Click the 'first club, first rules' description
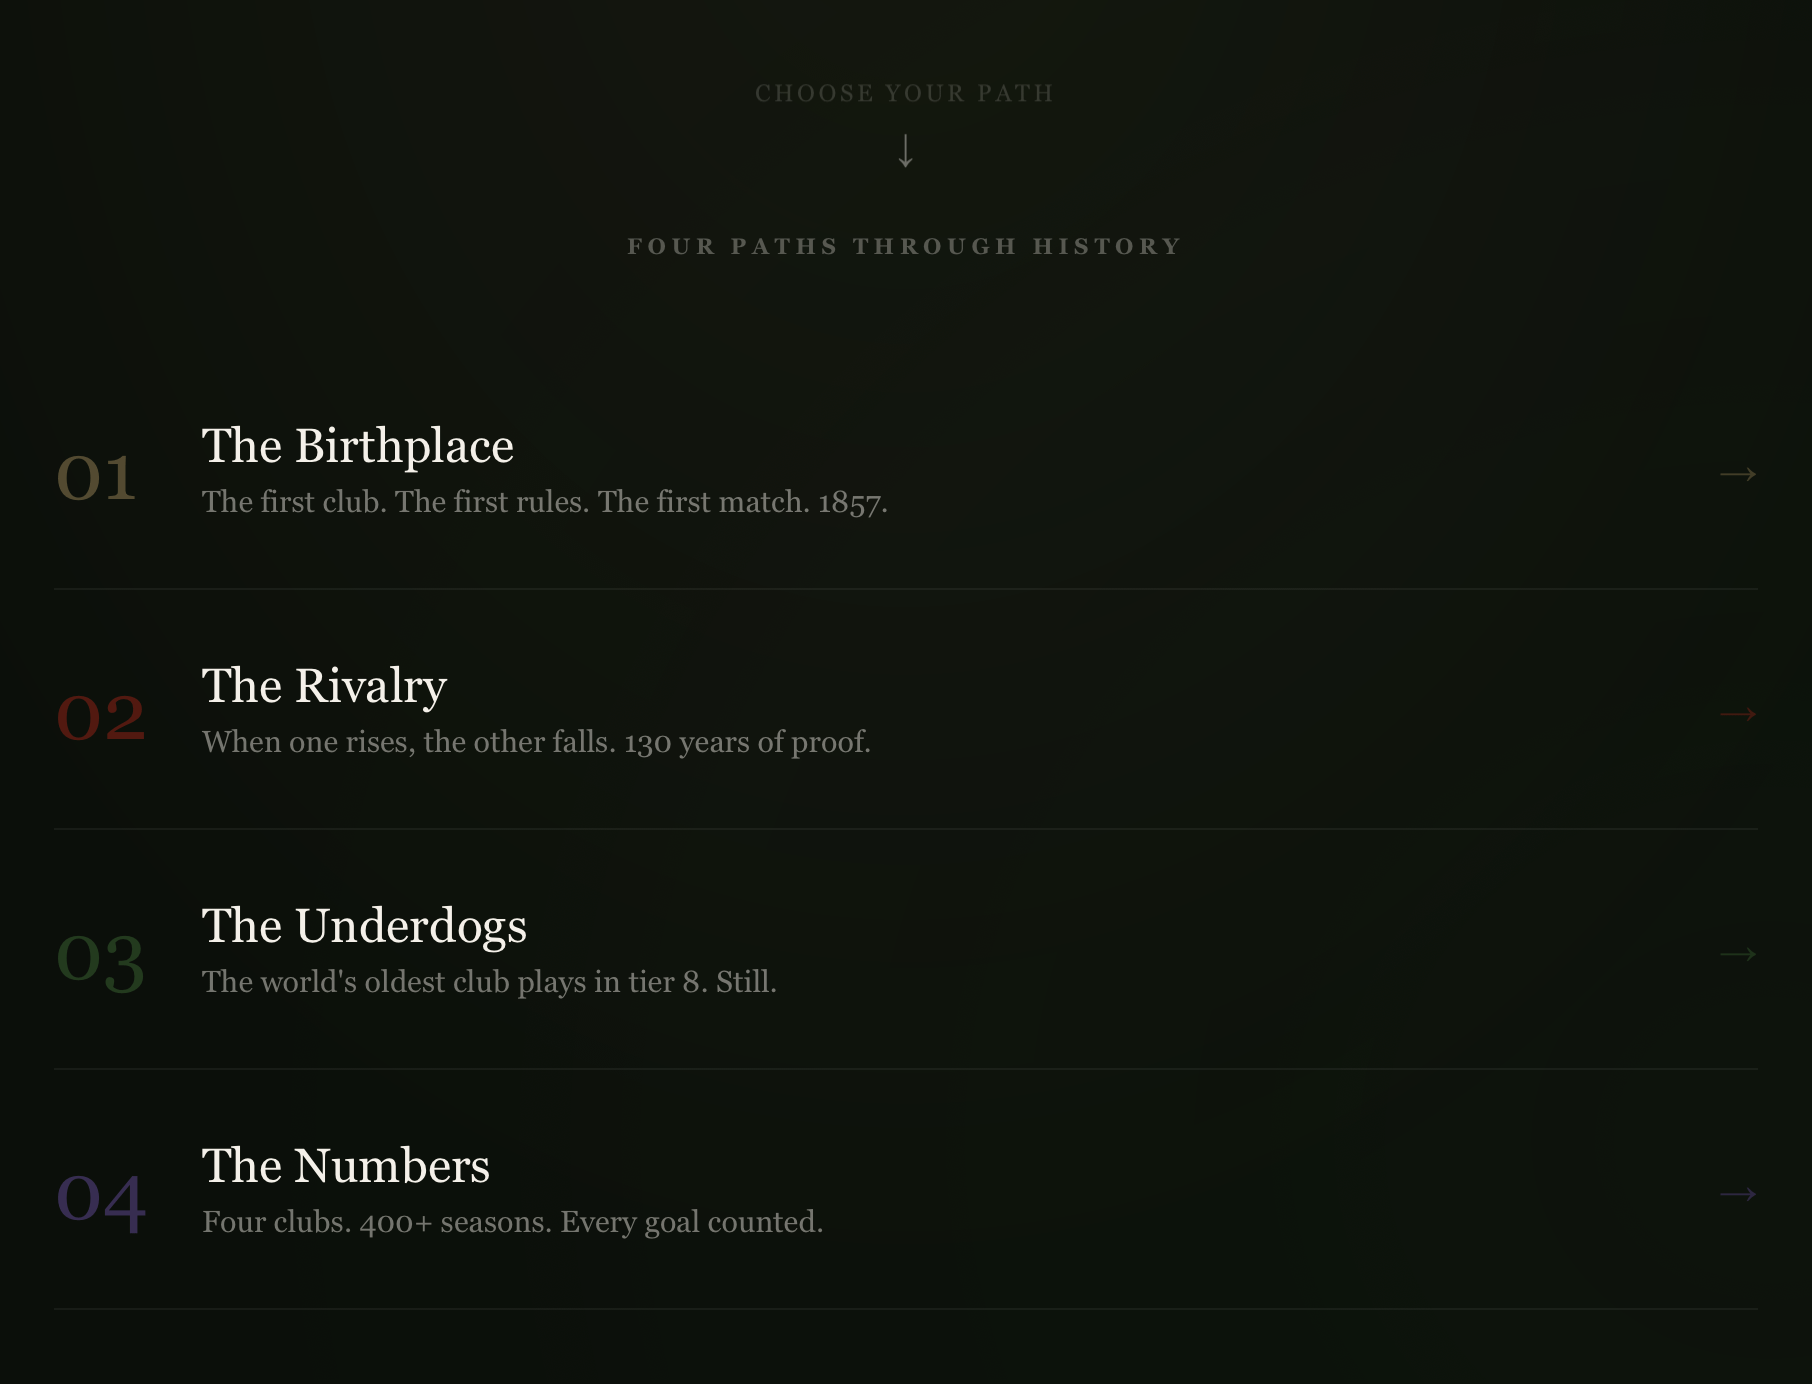The image size is (1812, 1384). [544, 502]
